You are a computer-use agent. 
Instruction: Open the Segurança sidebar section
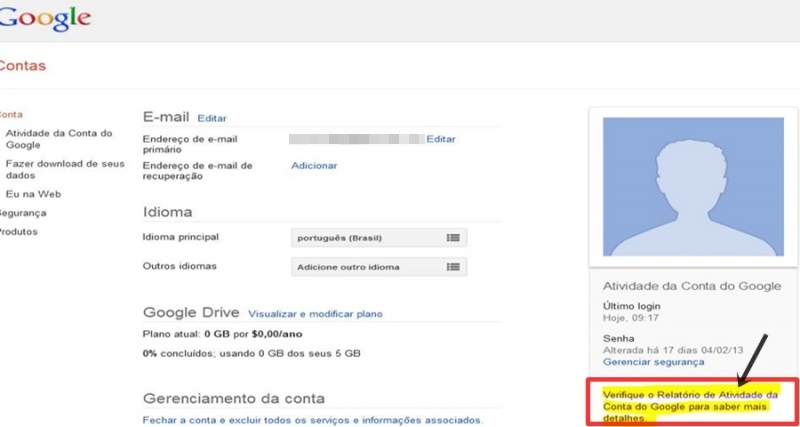point(22,213)
